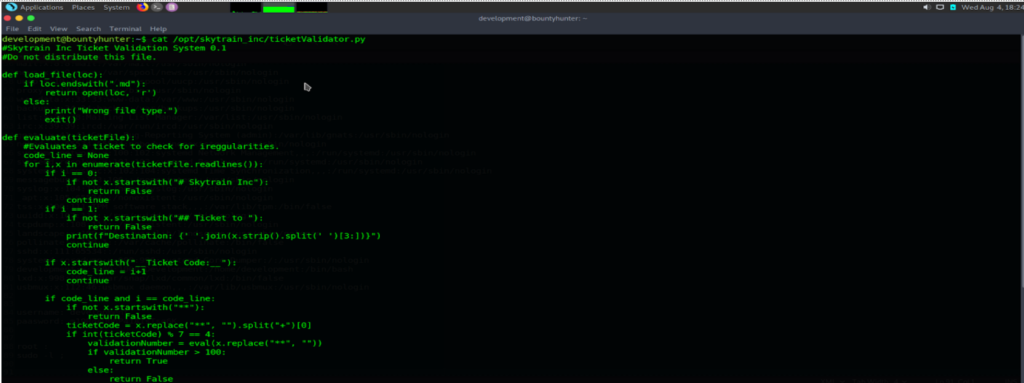Click the volume speaker tray icon
The image size is (1024, 383).
click(927, 7)
